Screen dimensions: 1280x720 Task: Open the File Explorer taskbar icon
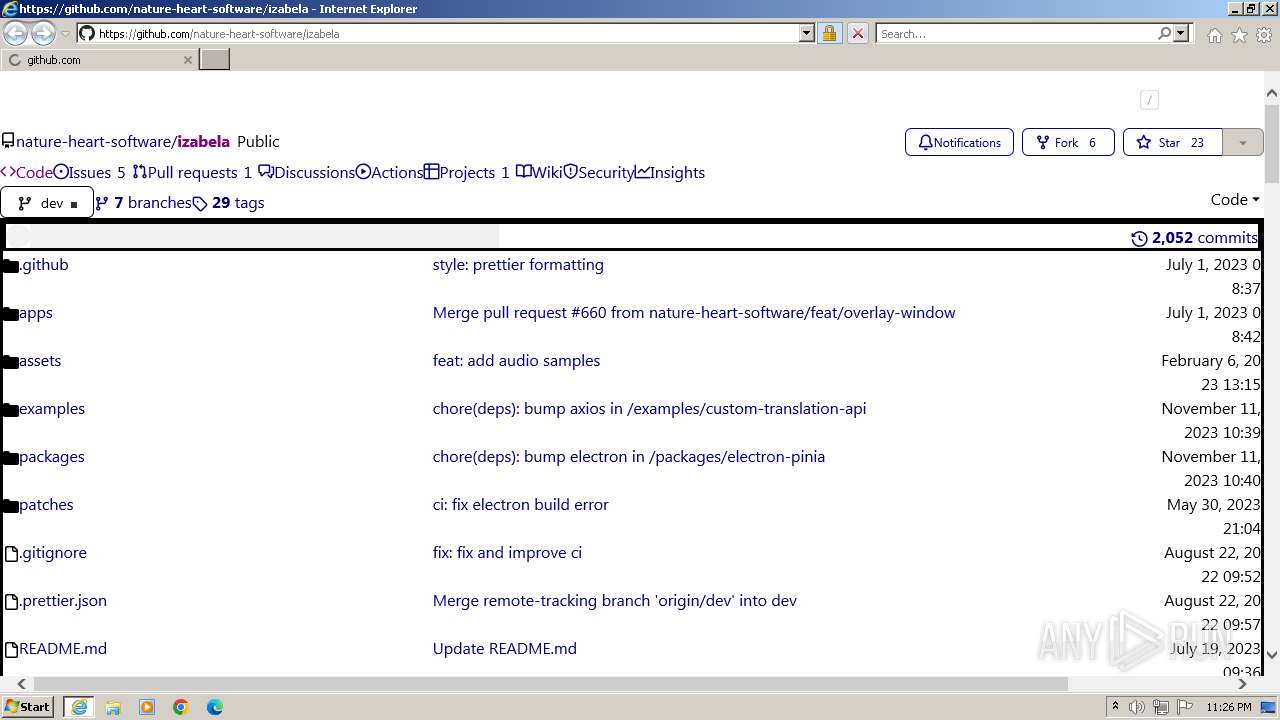tap(113, 707)
